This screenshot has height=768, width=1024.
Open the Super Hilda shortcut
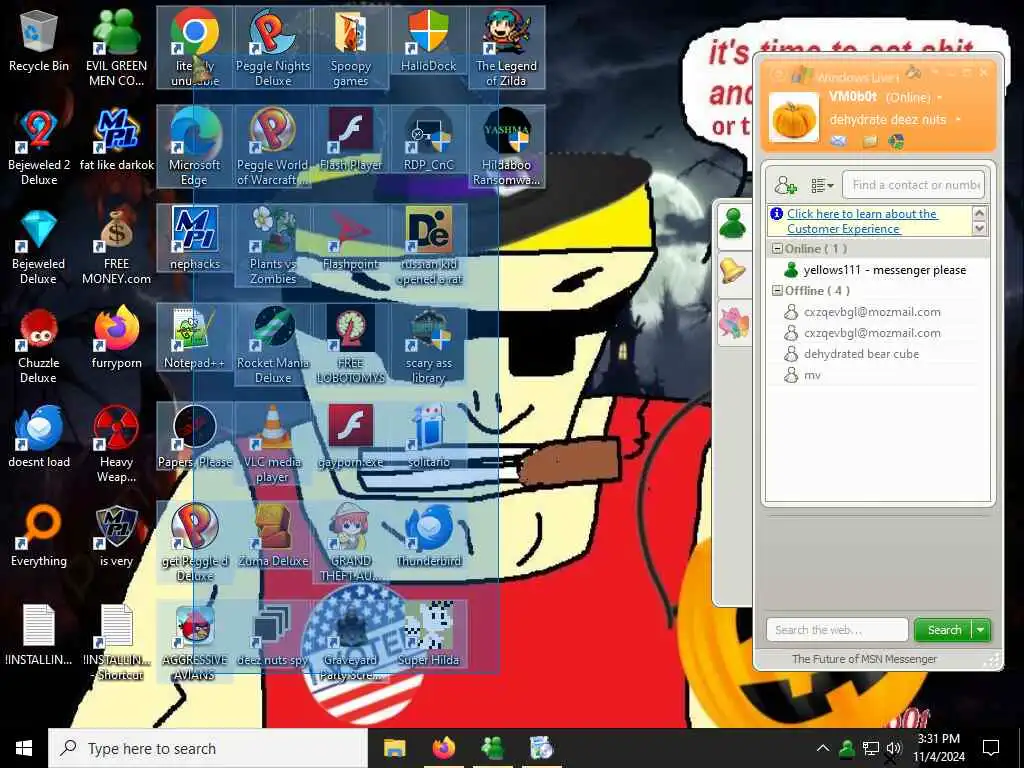point(428,634)
